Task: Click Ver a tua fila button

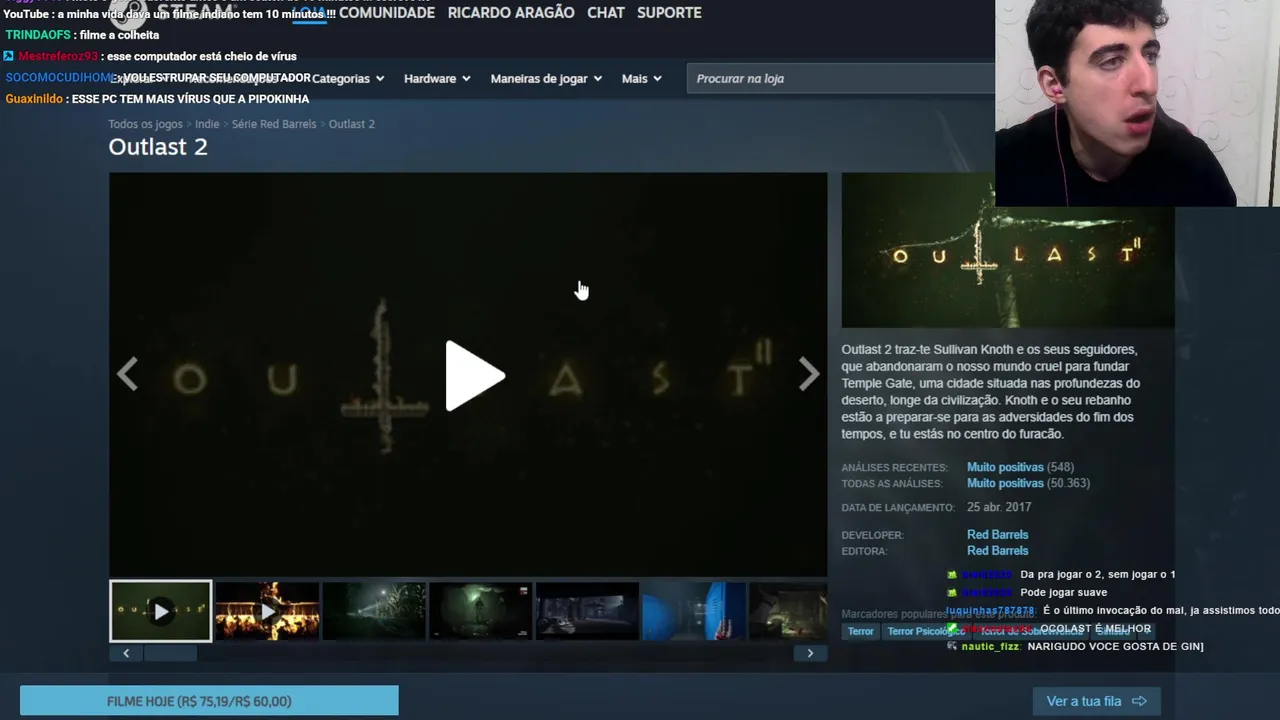Action: coord(1096,701)
